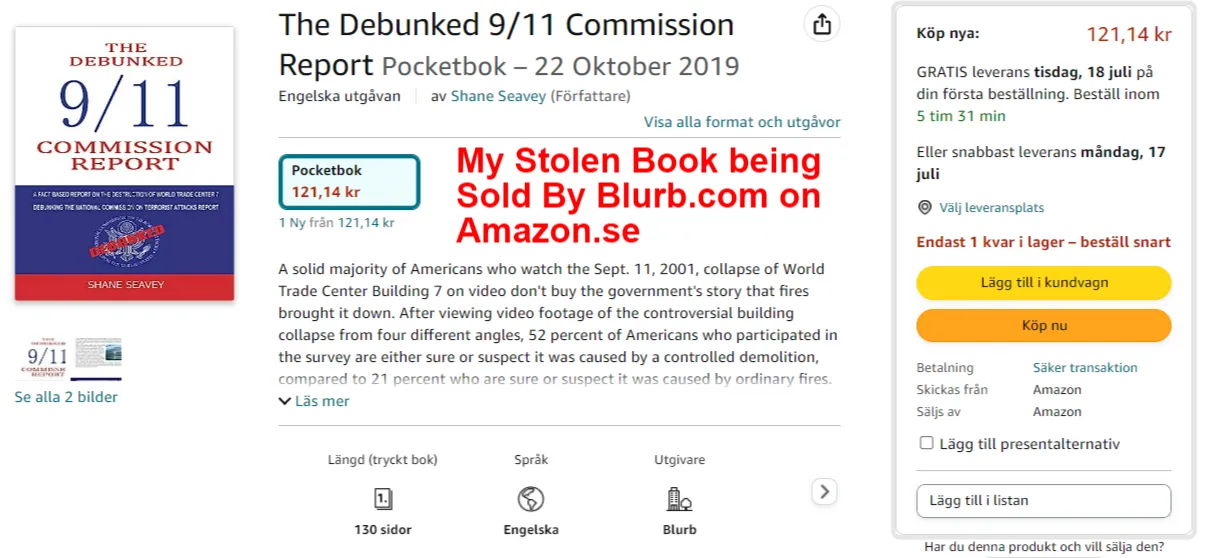Enable the Lägg till presentalternativ checkbox
Viewport: 1209px width, 558px height.
[926, 444]
